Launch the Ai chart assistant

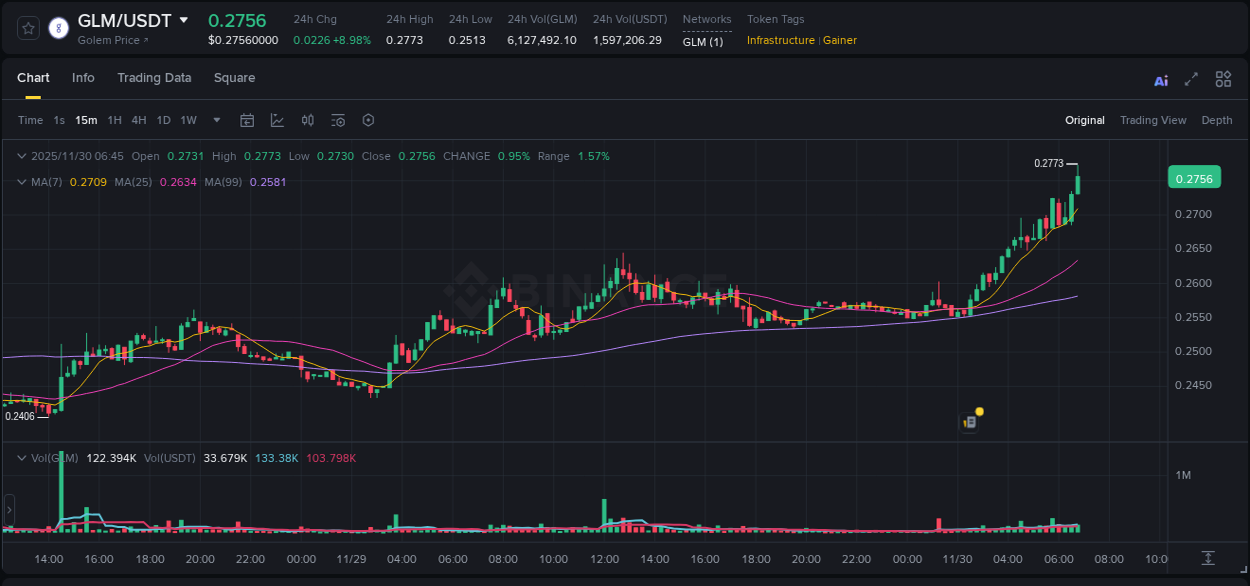(x=1160, y=79)
